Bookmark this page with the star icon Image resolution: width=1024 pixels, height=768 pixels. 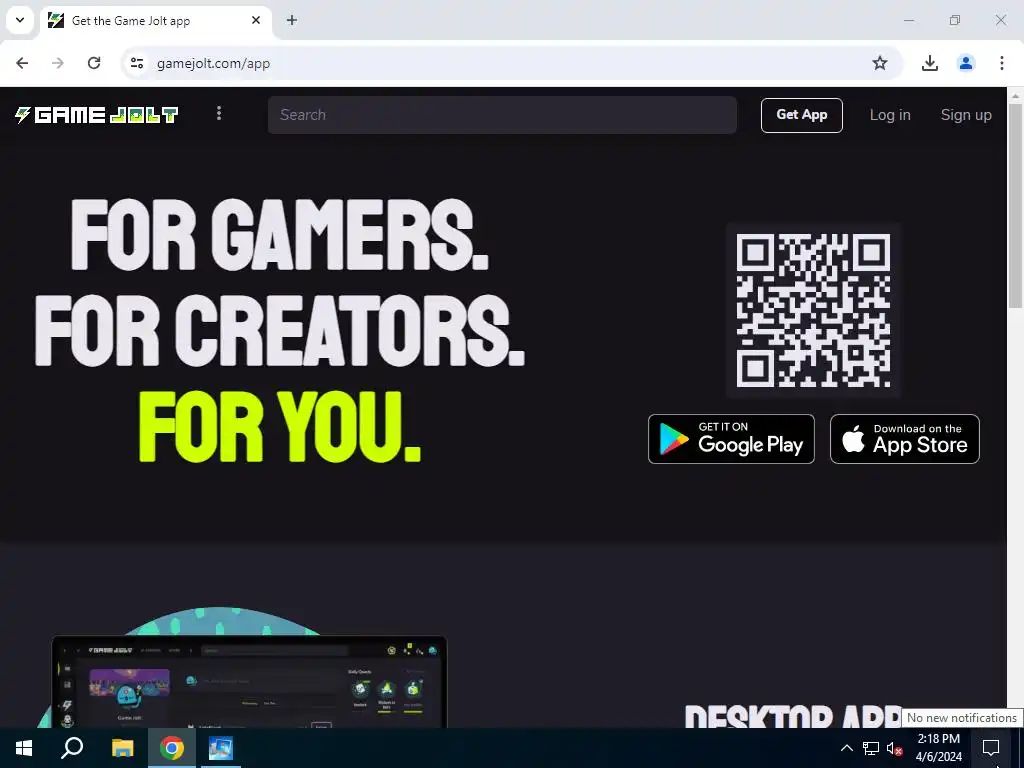point(880,63)
